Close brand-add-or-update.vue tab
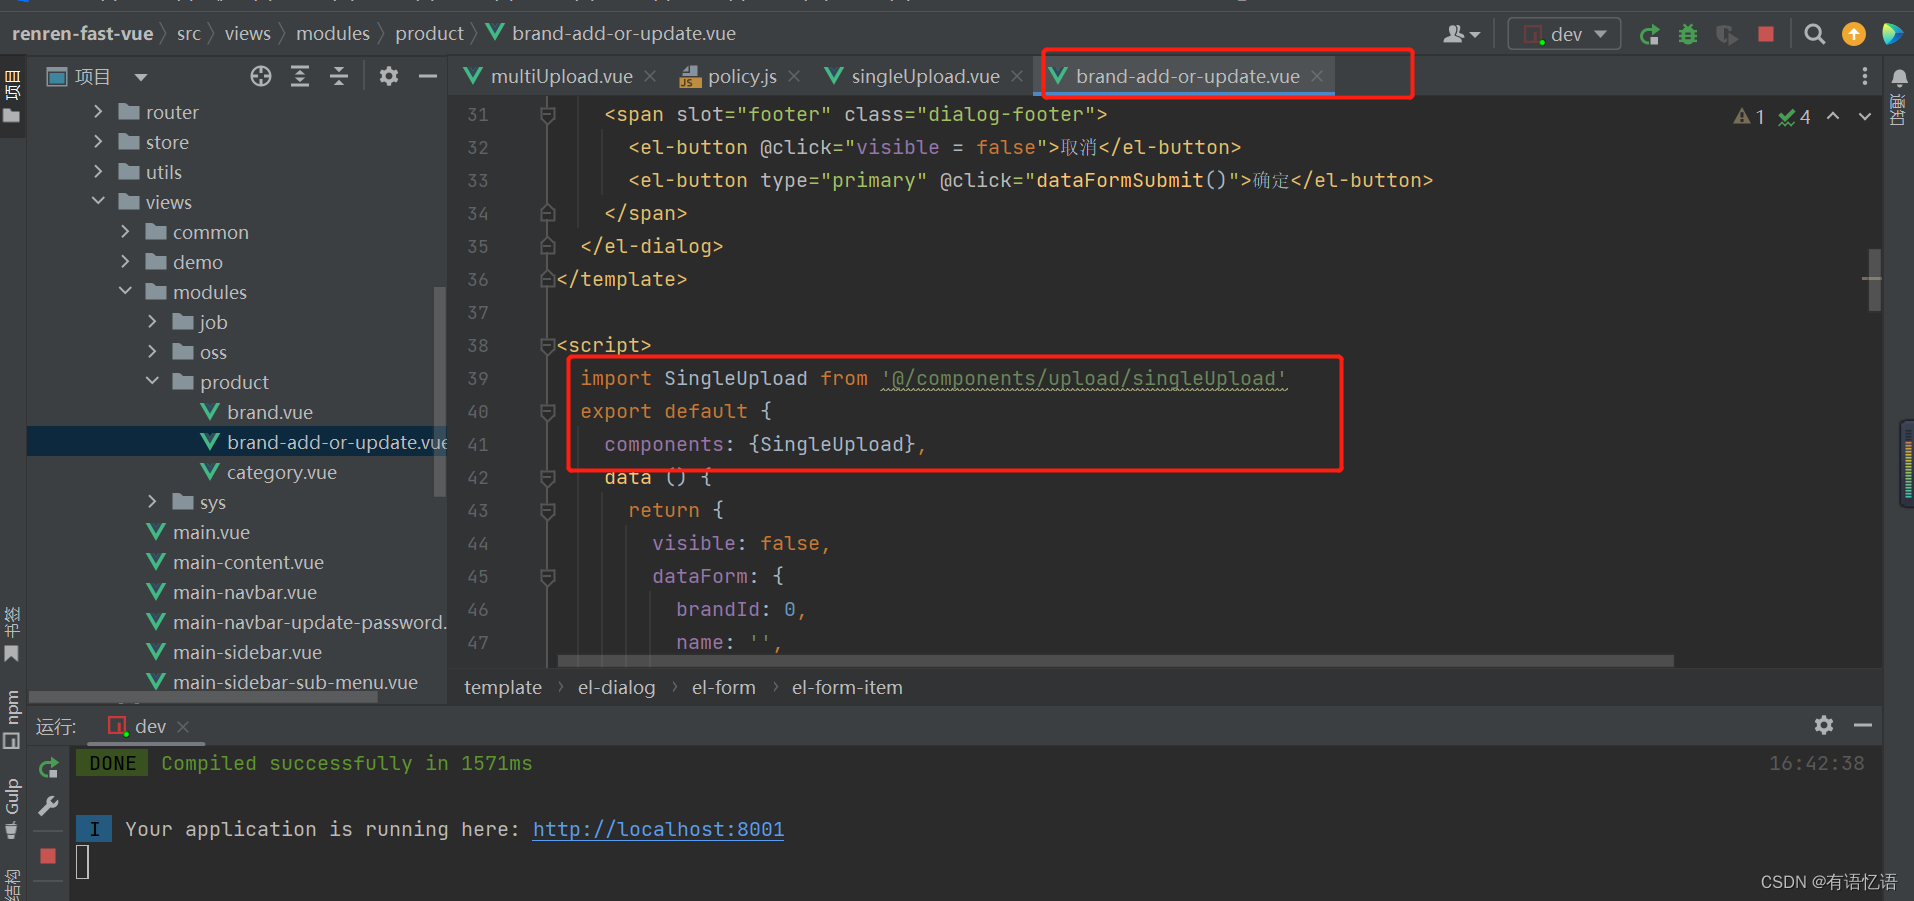Screen dimensions: 1914x901 click(1318, 76)
